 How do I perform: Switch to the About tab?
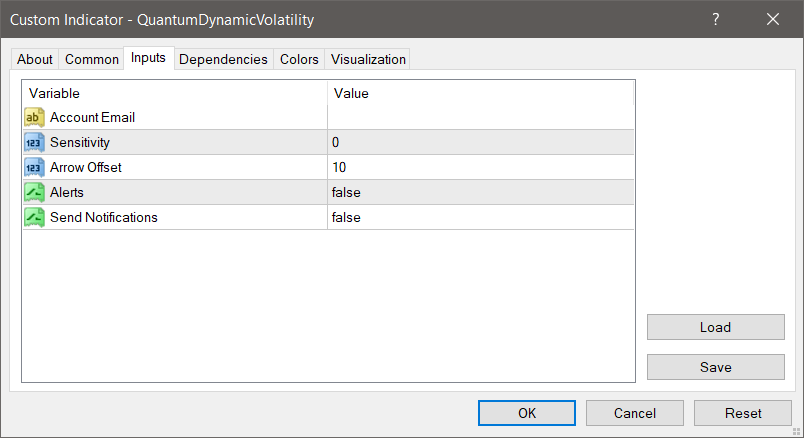[35, 59]
